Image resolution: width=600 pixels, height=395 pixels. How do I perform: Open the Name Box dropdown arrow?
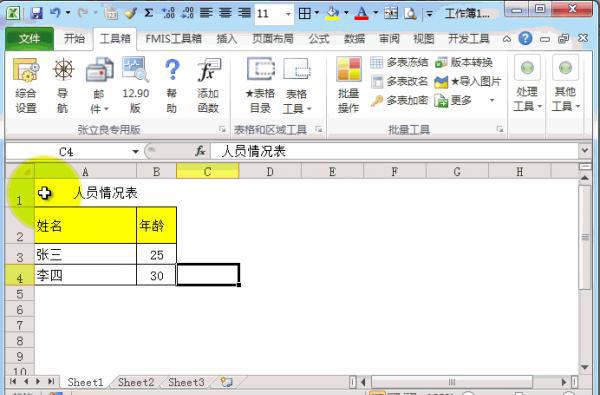(x=135, y=152)
